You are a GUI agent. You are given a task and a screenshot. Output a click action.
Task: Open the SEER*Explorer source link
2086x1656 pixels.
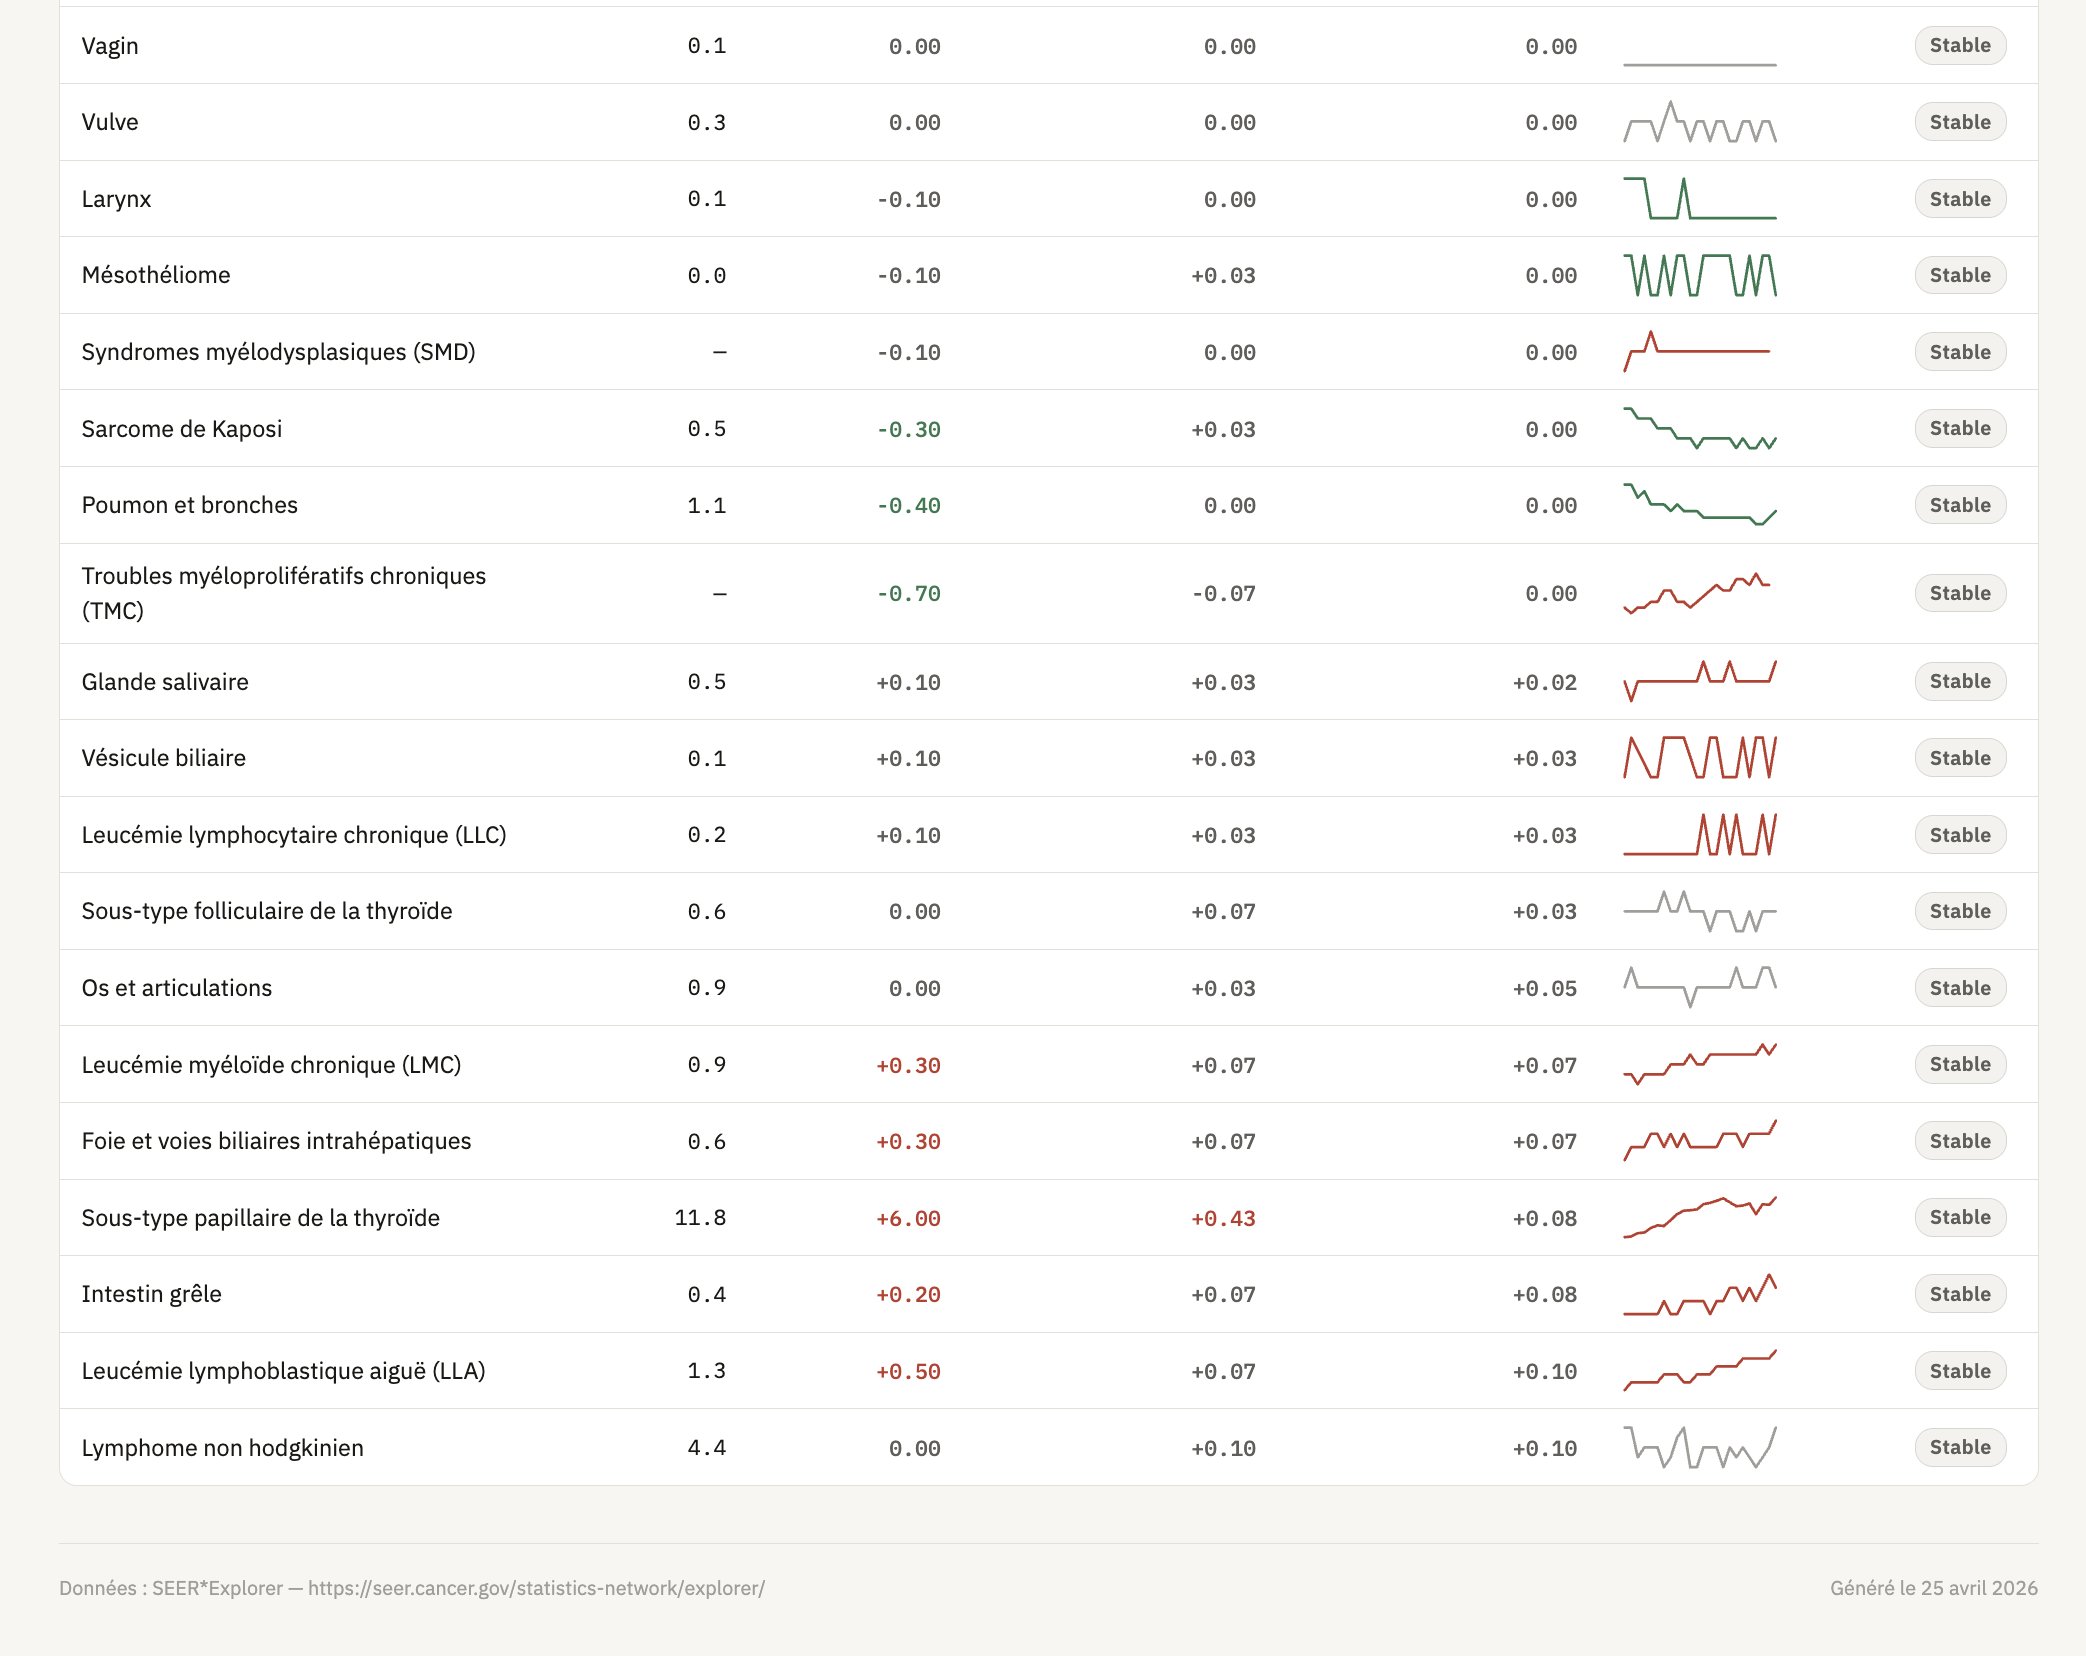point(536,1588)
